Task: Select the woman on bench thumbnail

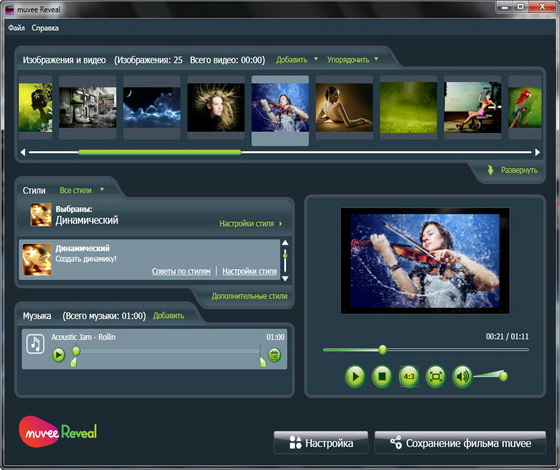Action: (472, 107)
